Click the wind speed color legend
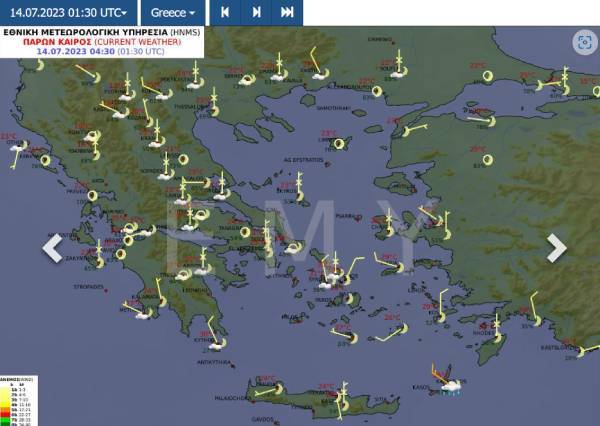The width and height of the screenshot is (600, 426). coord(10,400)
